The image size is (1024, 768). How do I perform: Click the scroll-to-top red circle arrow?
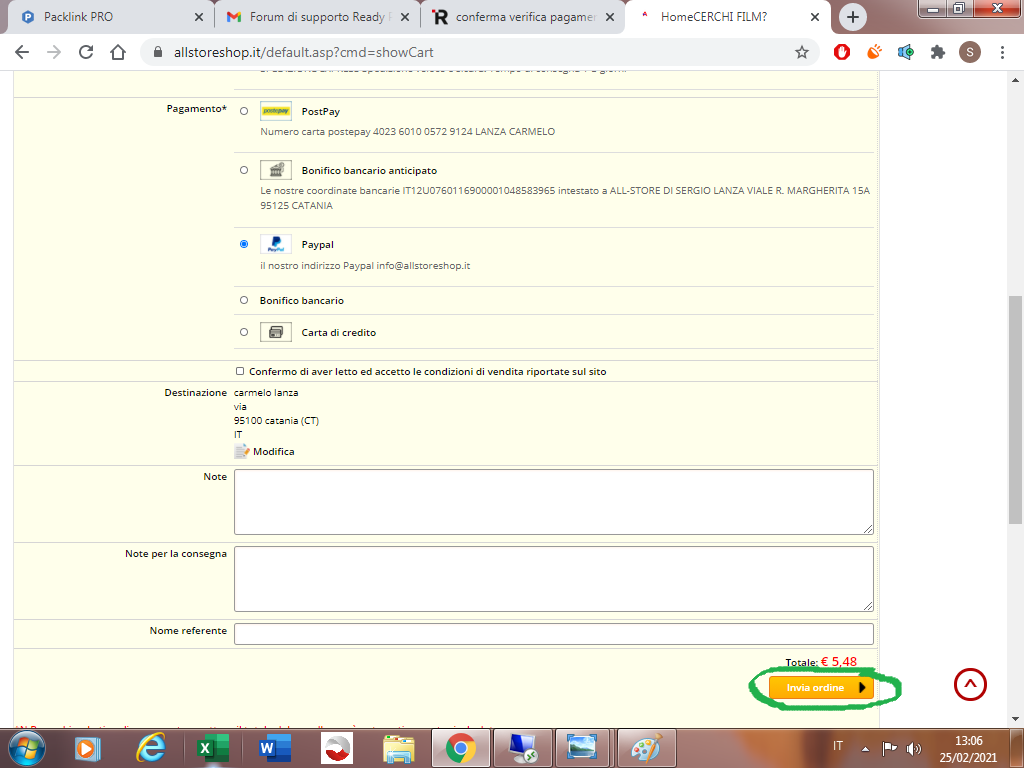point(970,684)
